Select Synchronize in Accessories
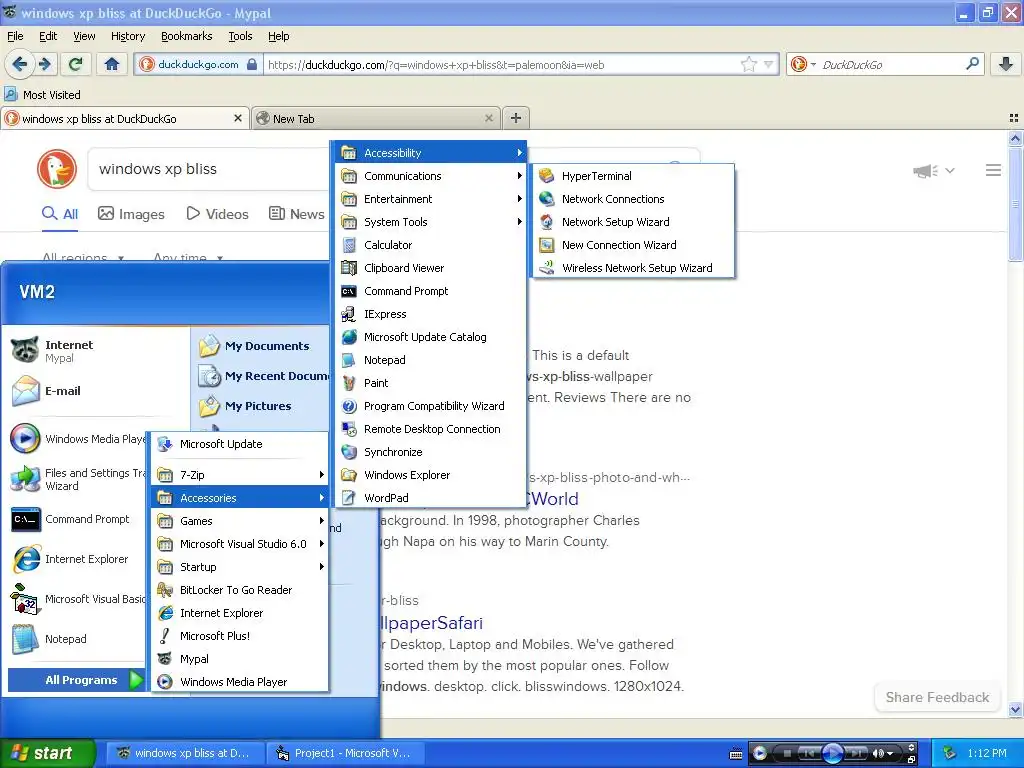The image size is (1024, 768). pyautogui.click(x=431, y=452)
